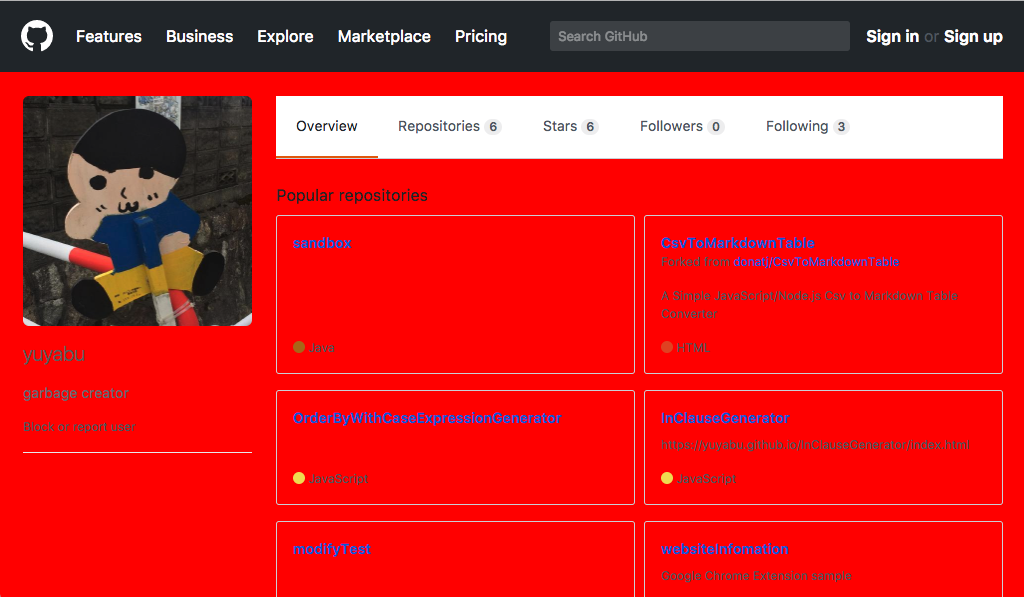This screenshot has width=1024, height=597.
Task: Open the Following tab
Action: click(807, 127)
